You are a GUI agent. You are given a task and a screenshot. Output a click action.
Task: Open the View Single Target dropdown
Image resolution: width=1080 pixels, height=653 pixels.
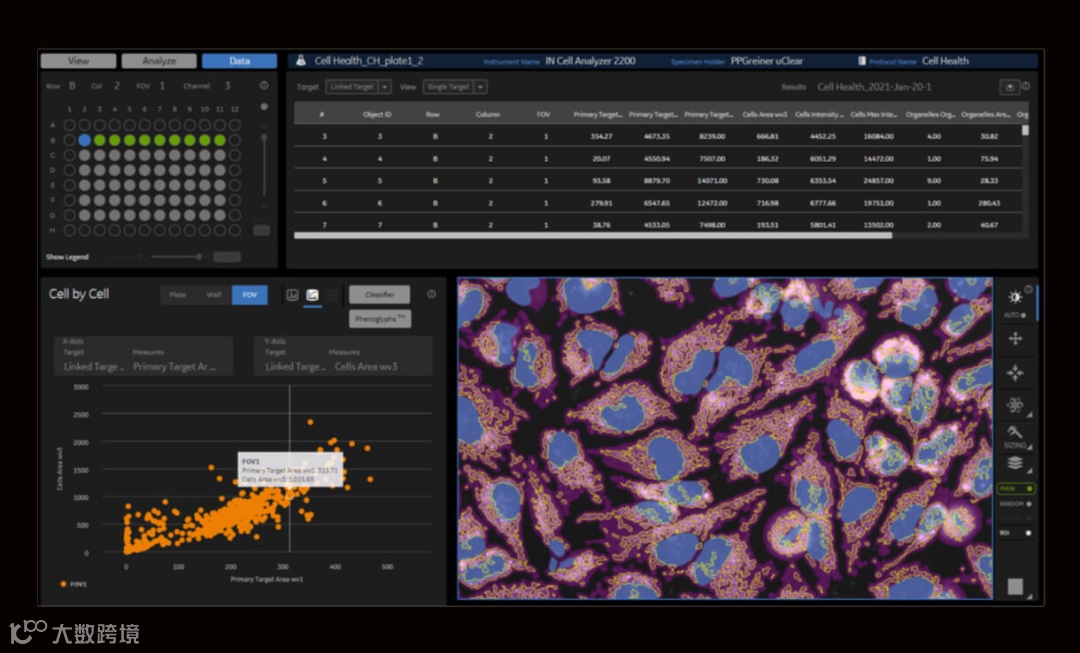455,87
